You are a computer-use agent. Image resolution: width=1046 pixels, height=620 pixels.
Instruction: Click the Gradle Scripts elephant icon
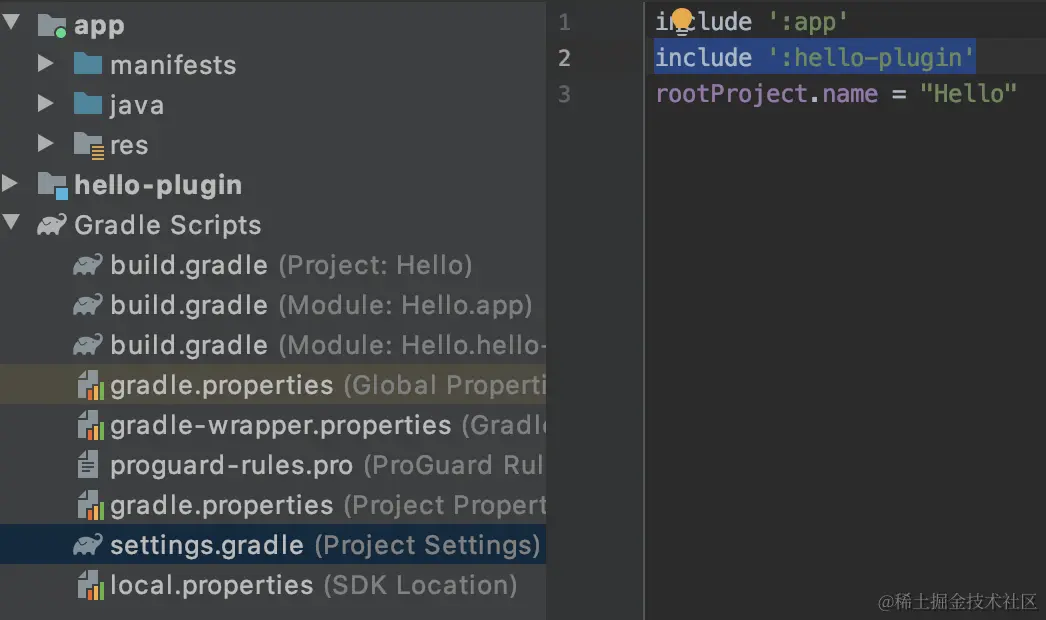(52, 225)
